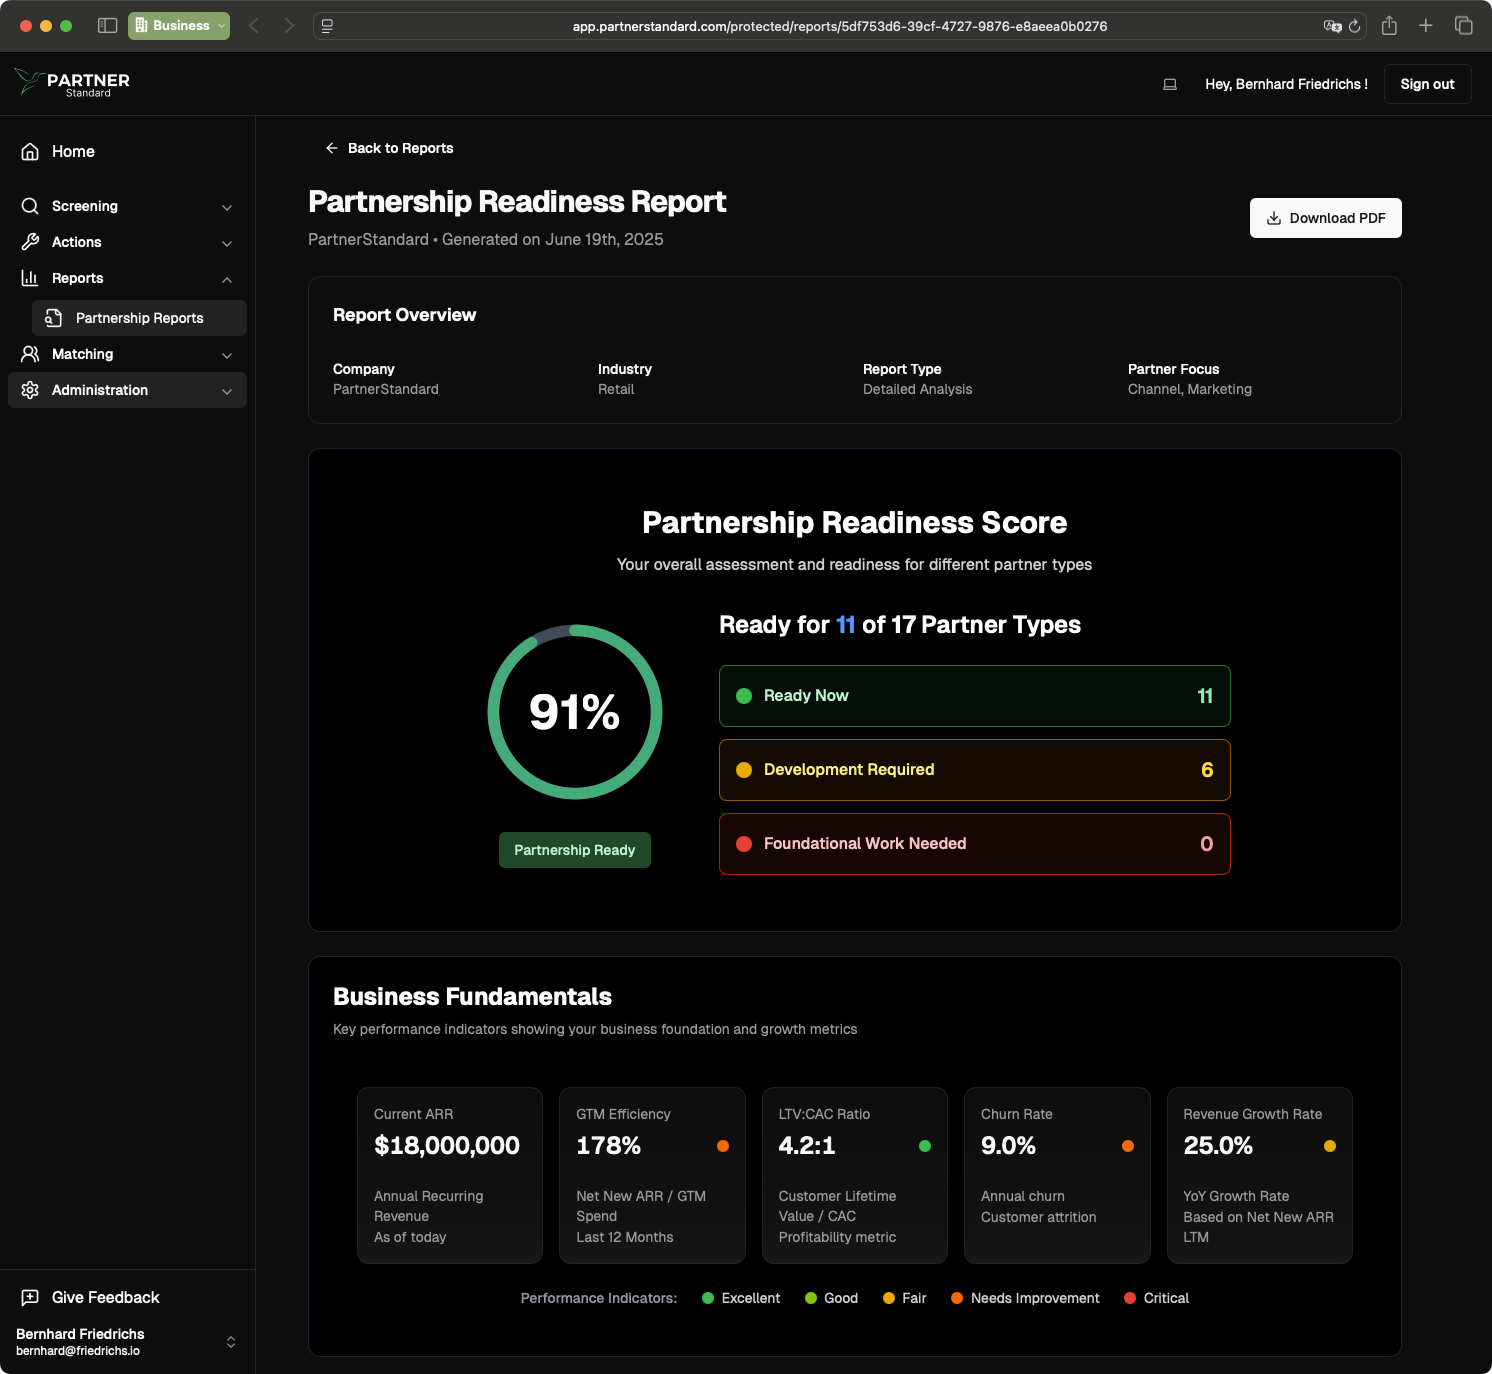
Task: Click the Ready Now row
Action: [975, 696]
